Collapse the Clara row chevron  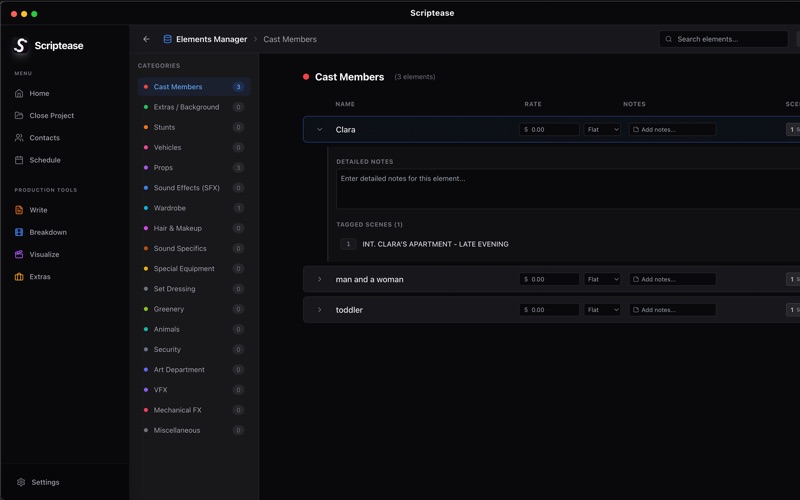click(x=319, y=130)
